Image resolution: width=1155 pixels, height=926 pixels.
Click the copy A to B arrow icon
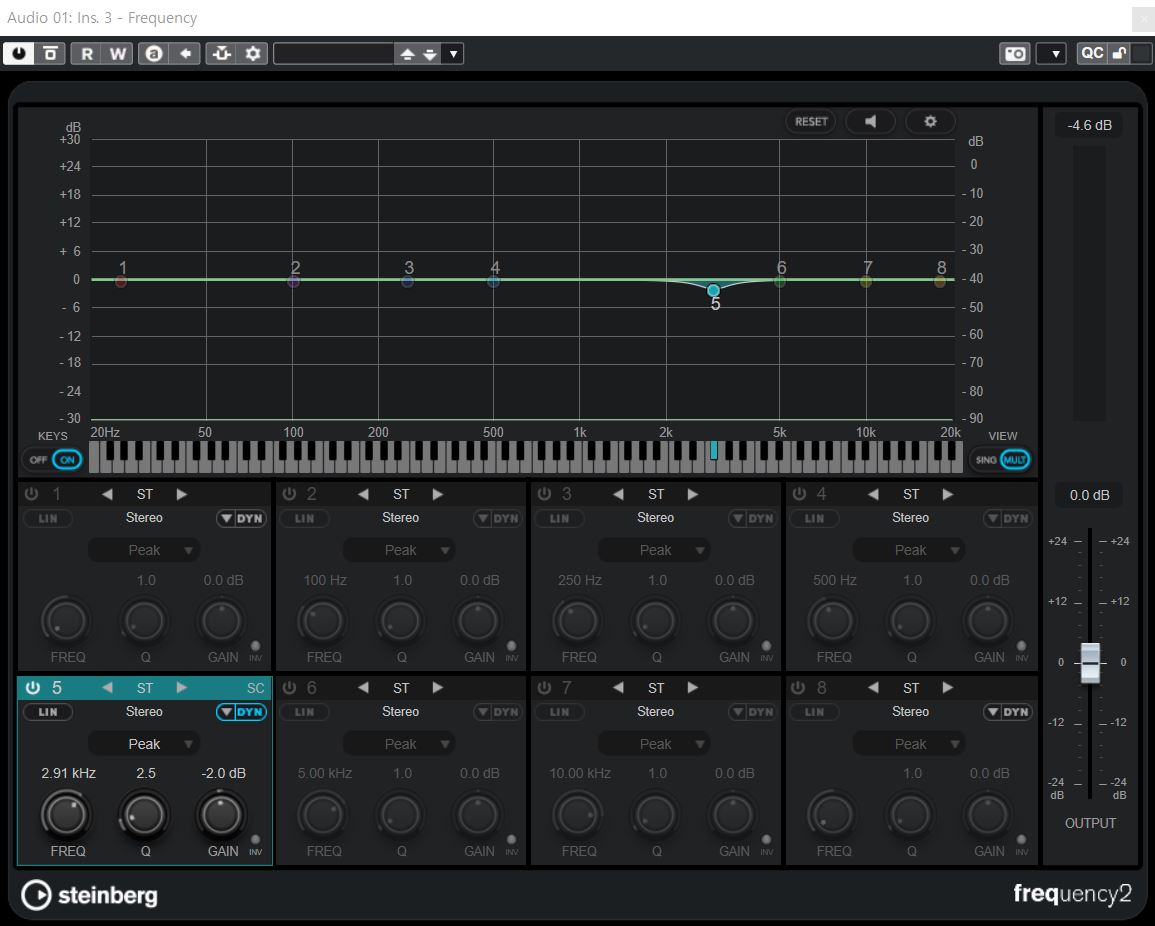[x=186, y=54]
